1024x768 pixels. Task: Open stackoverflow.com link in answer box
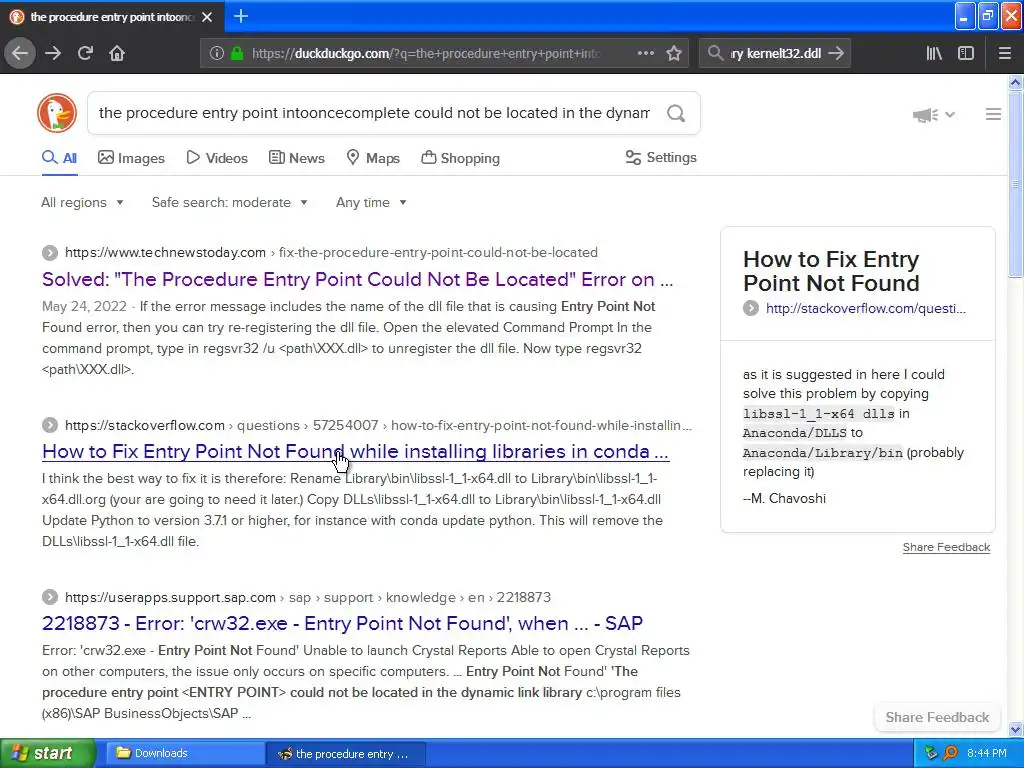(865, 308)
